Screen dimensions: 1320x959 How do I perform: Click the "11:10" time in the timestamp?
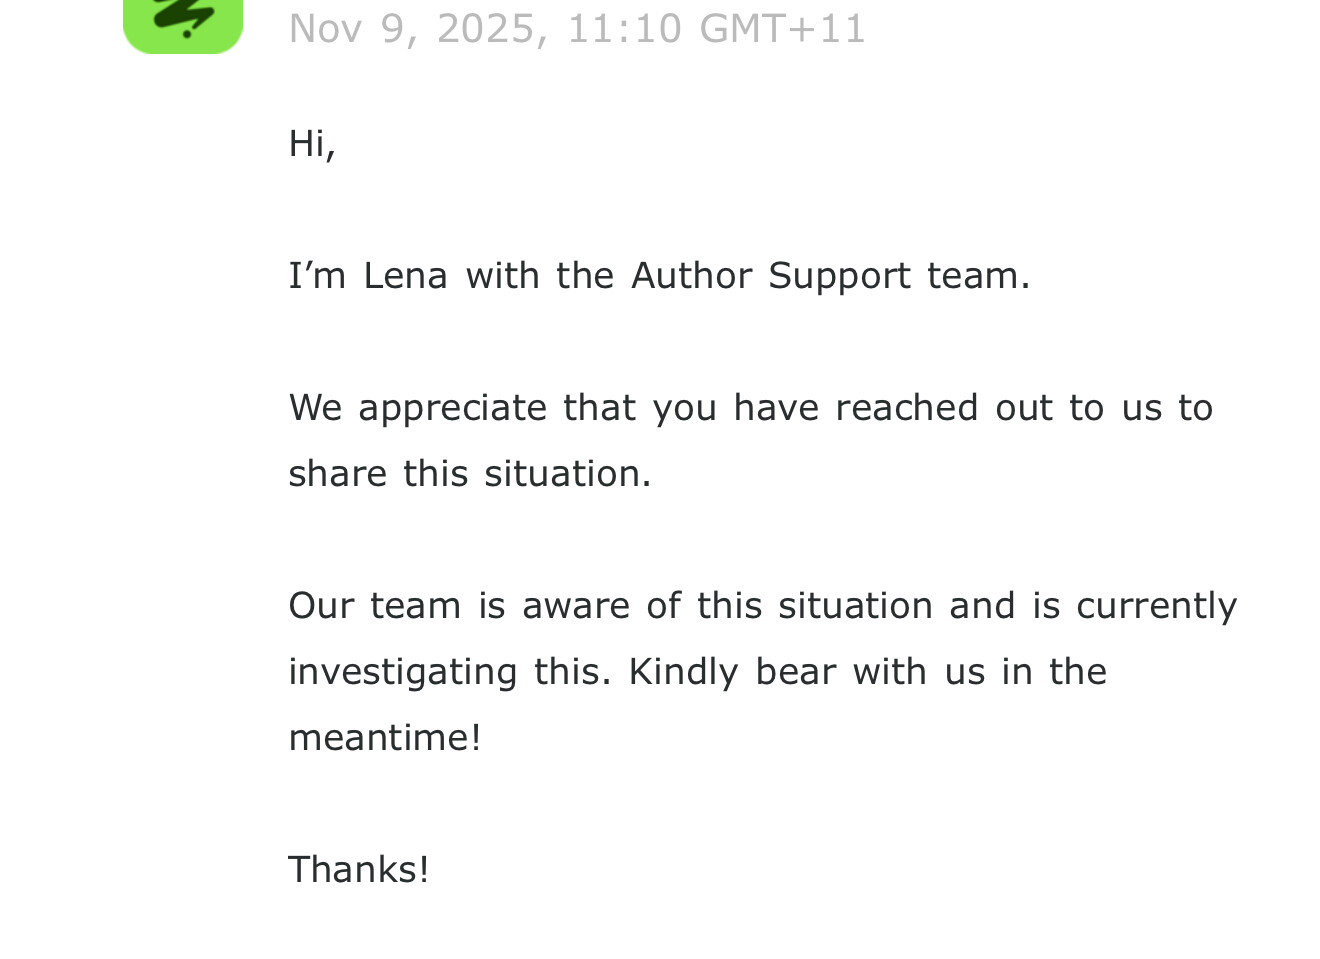[624, 28]
